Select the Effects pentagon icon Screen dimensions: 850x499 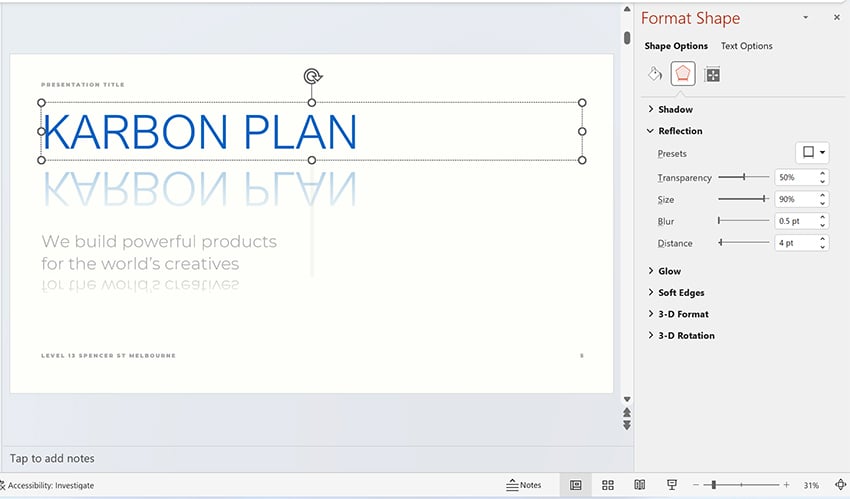coord(683,74)
